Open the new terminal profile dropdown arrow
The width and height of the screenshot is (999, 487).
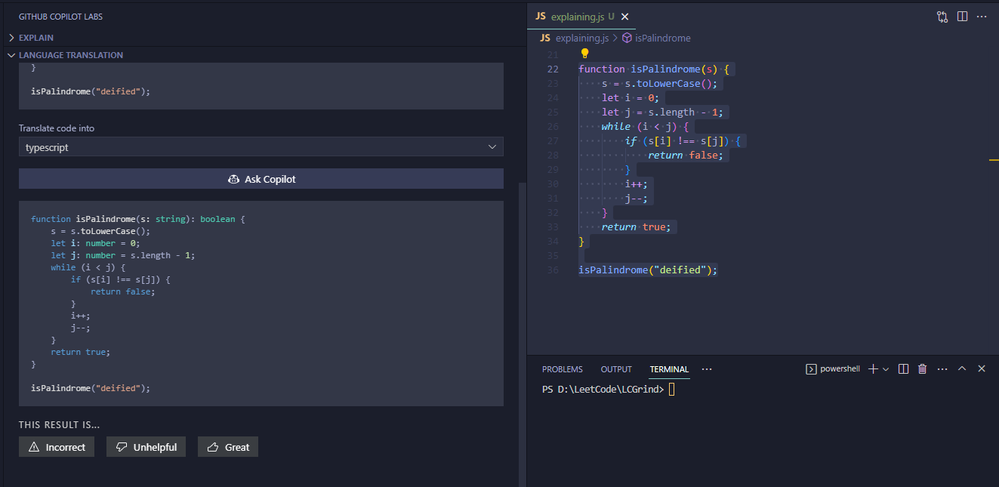[886, 369]
